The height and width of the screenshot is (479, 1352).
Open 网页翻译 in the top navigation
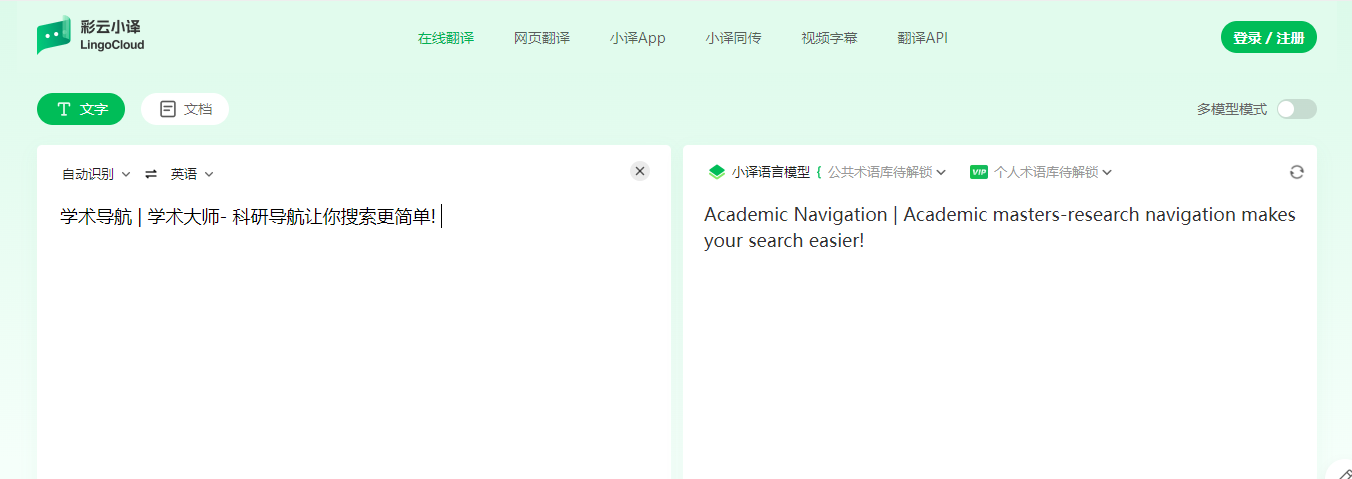tap(542, 38)
